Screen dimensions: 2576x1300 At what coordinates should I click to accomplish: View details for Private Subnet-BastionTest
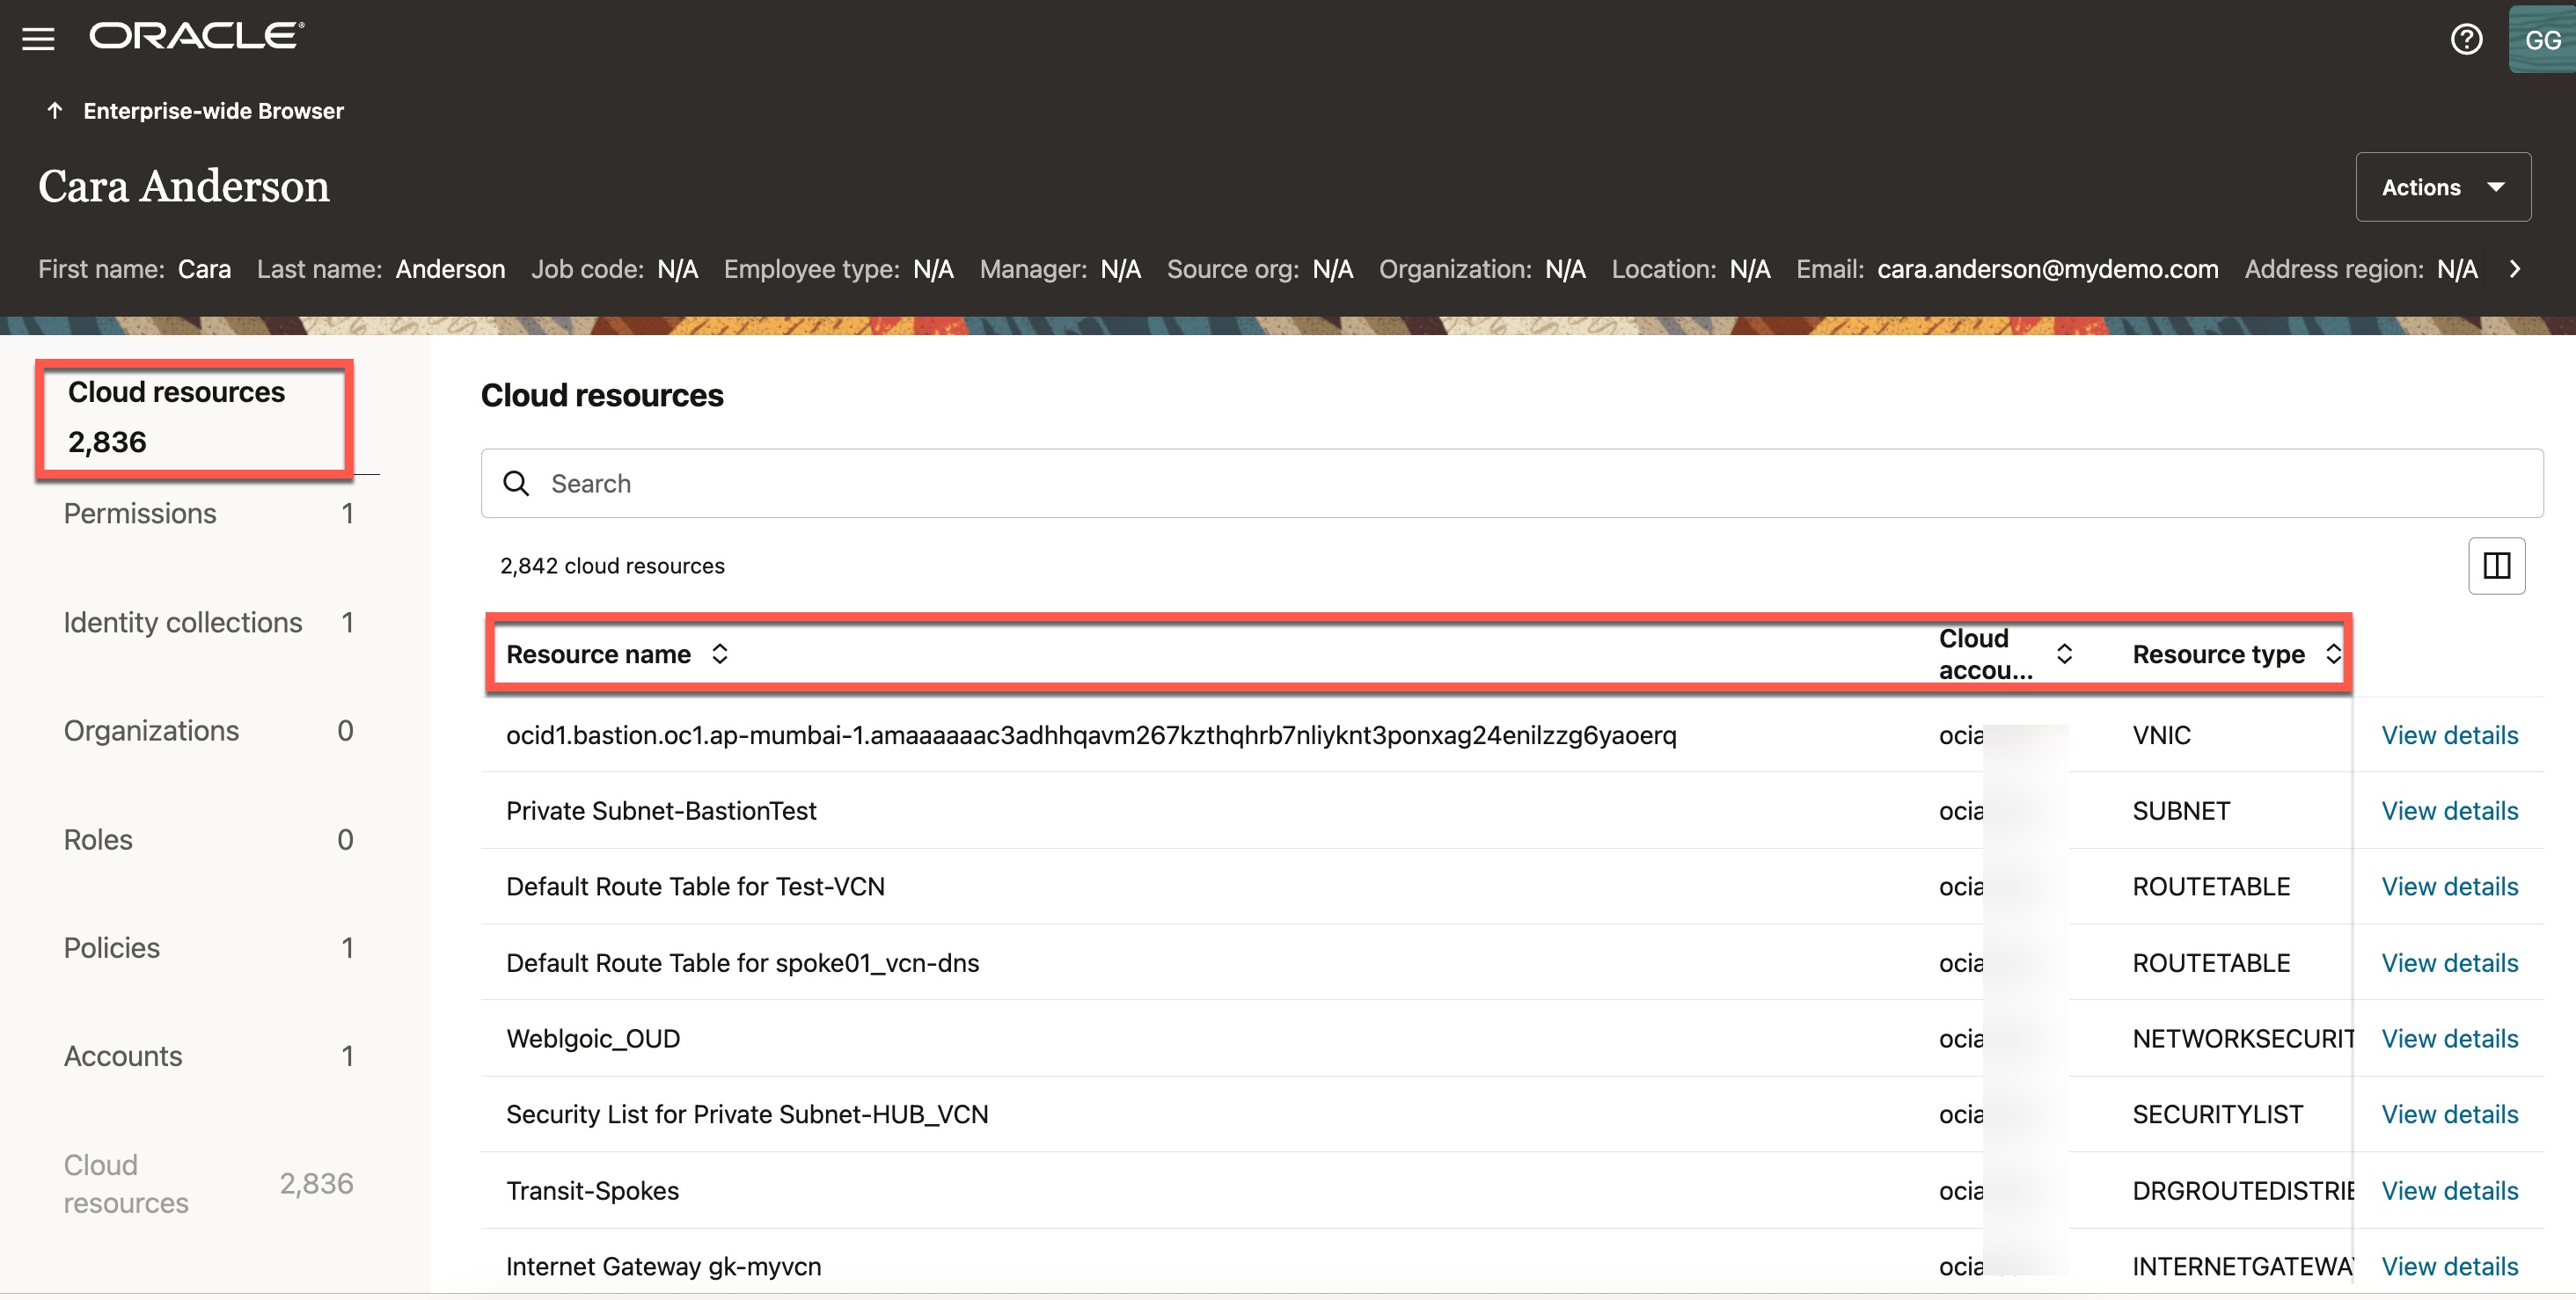[2449, 810]
